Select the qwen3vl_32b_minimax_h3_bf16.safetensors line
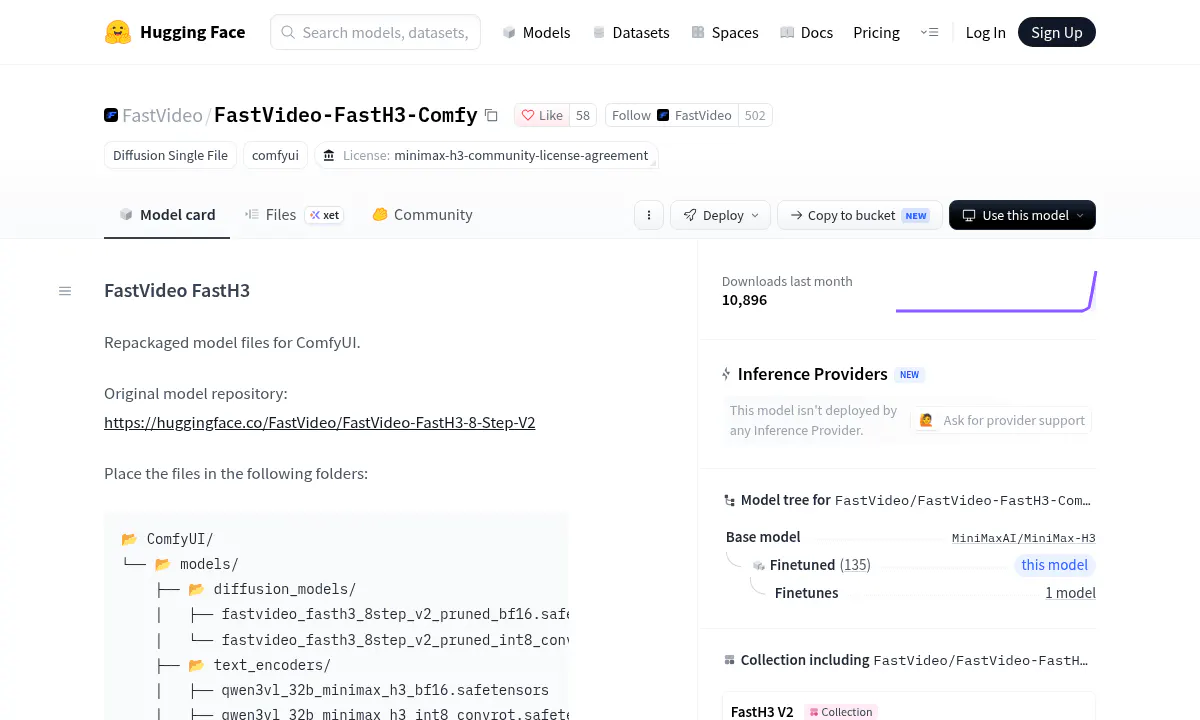Screen dimensions: 1200x720 point(385,690)
